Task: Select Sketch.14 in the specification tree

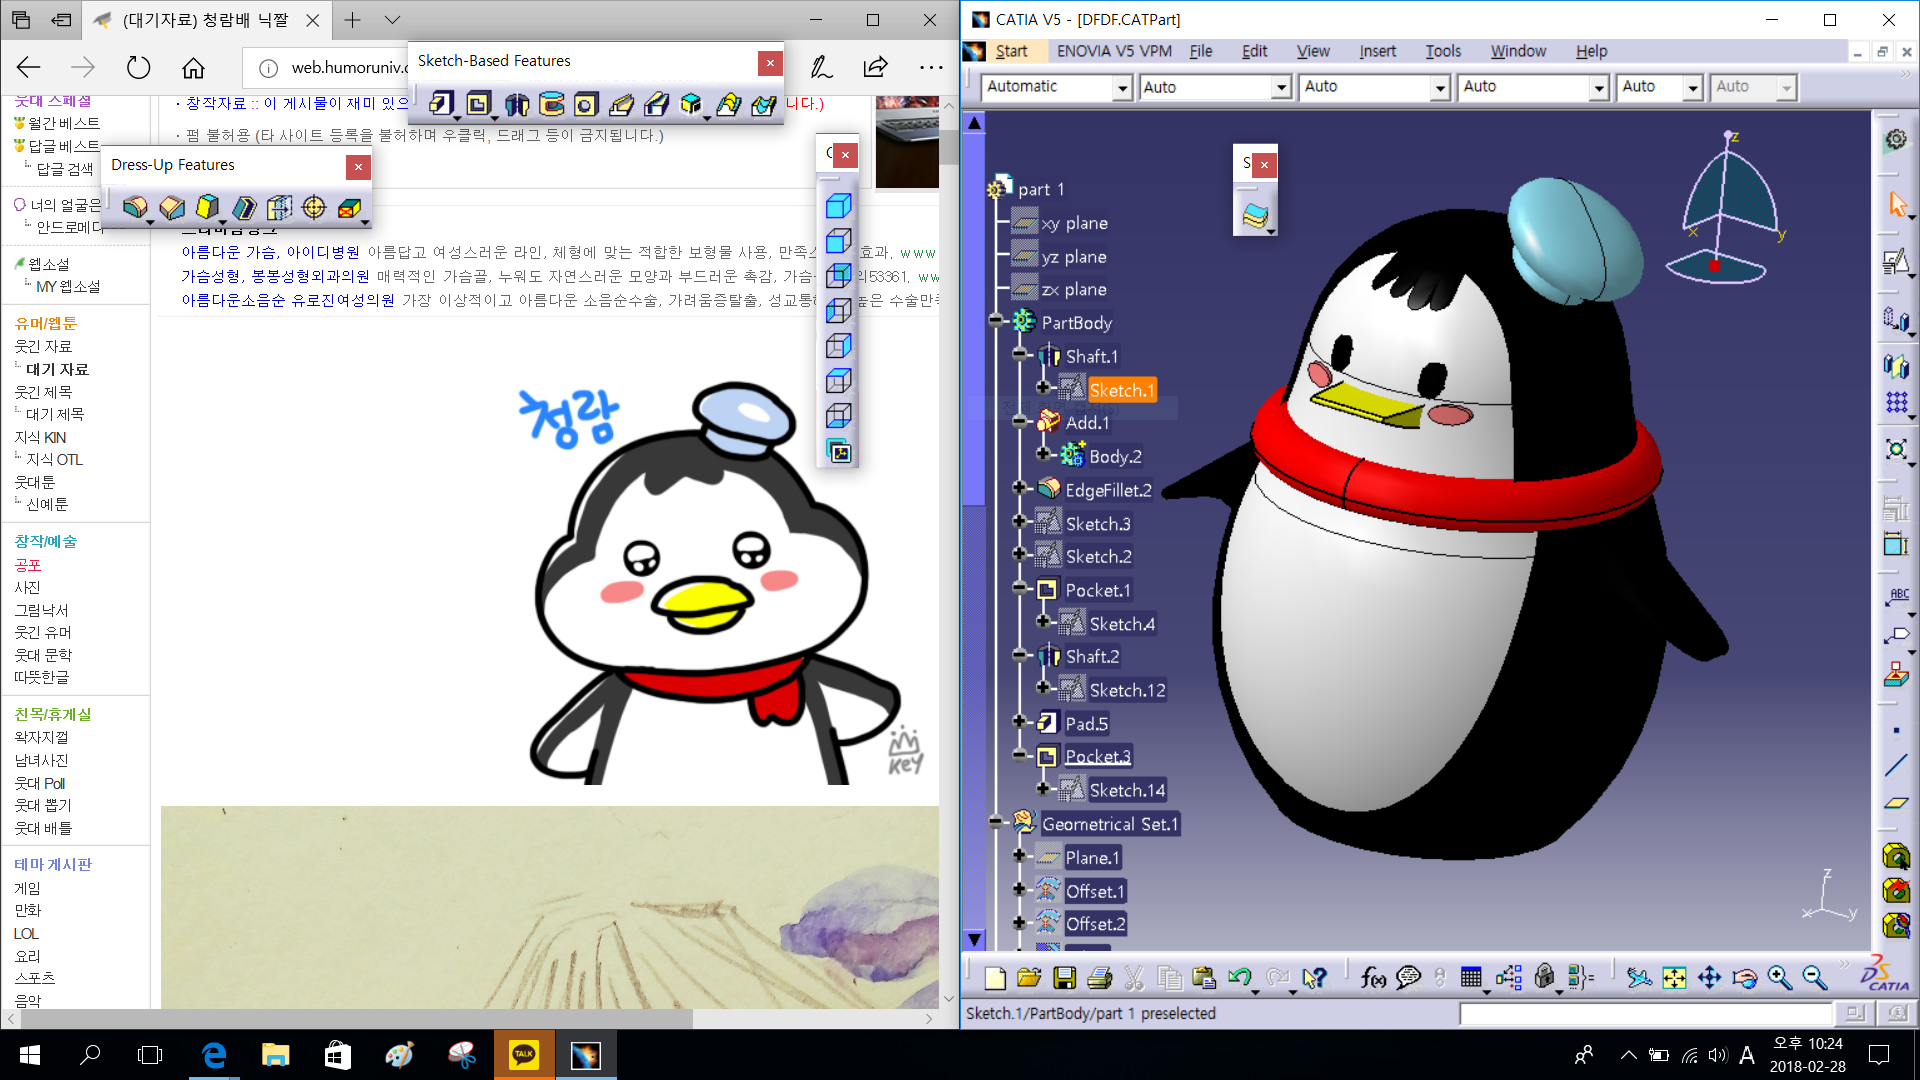Action: tap(1127, 790)
